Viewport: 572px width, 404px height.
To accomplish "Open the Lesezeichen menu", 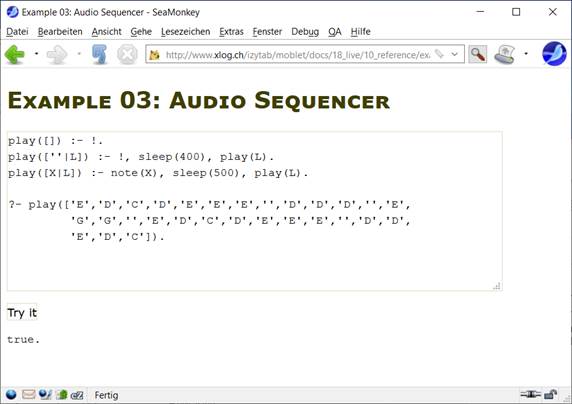I will [185, 32].
